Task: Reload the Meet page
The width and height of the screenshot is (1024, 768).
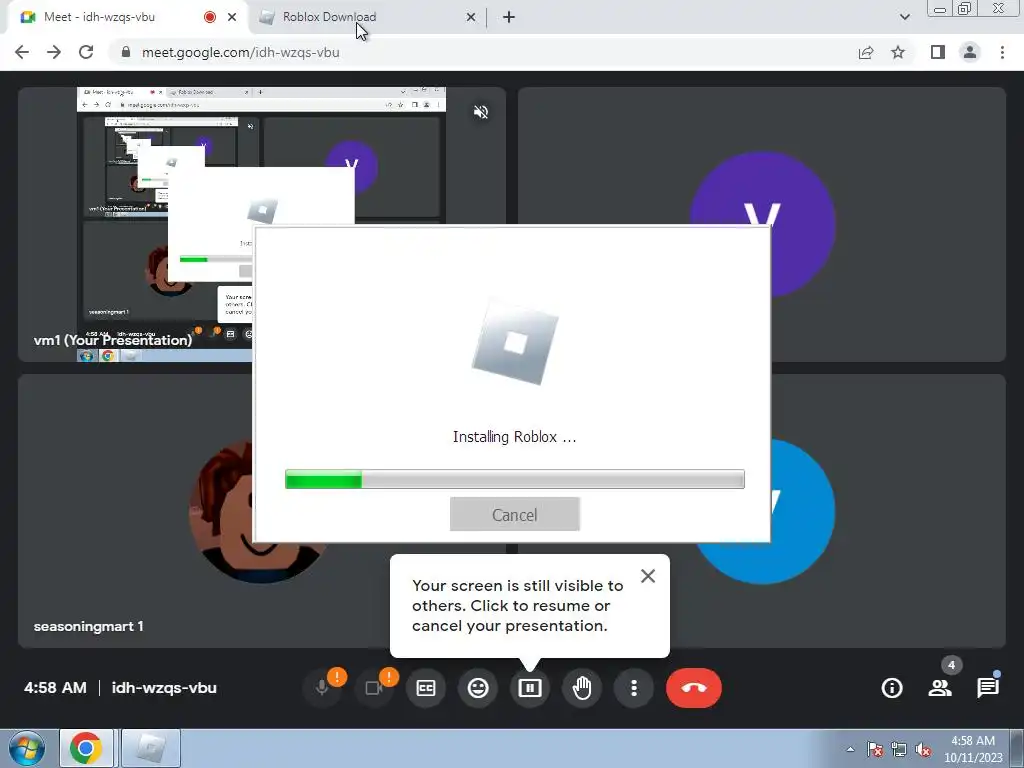Action: [x=86, y=52]
